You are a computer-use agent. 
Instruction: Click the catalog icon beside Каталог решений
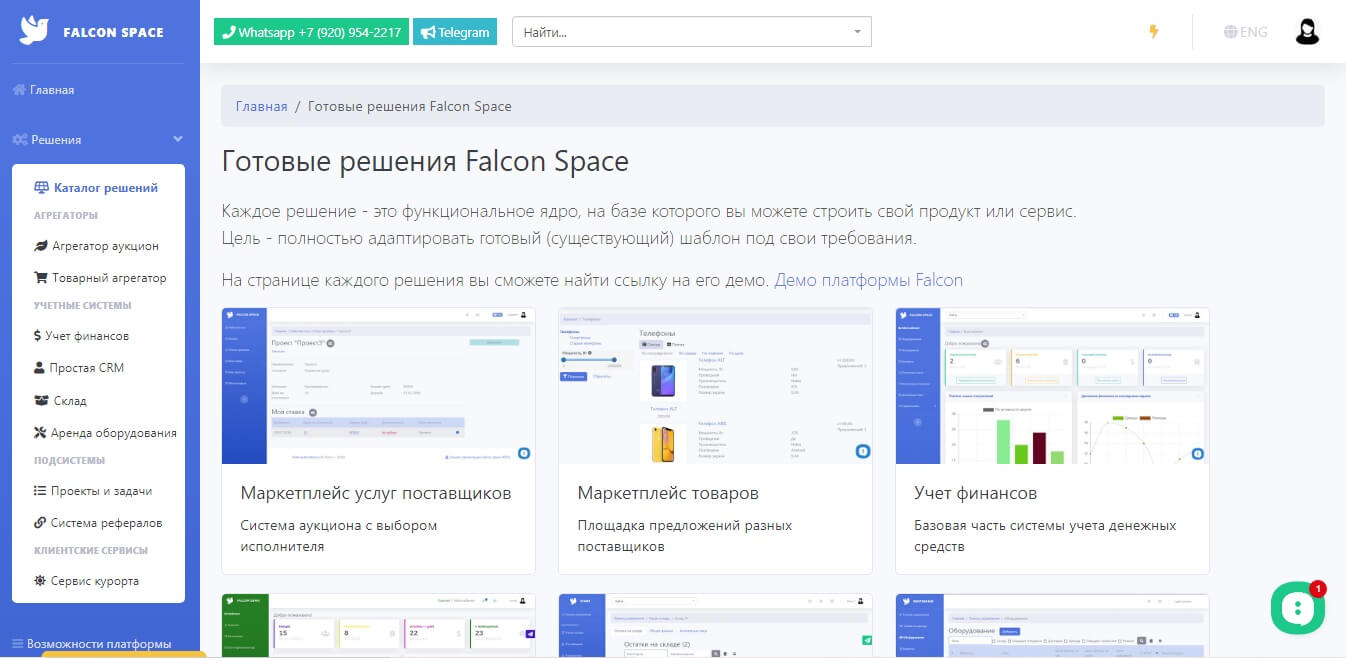point(41,187)
